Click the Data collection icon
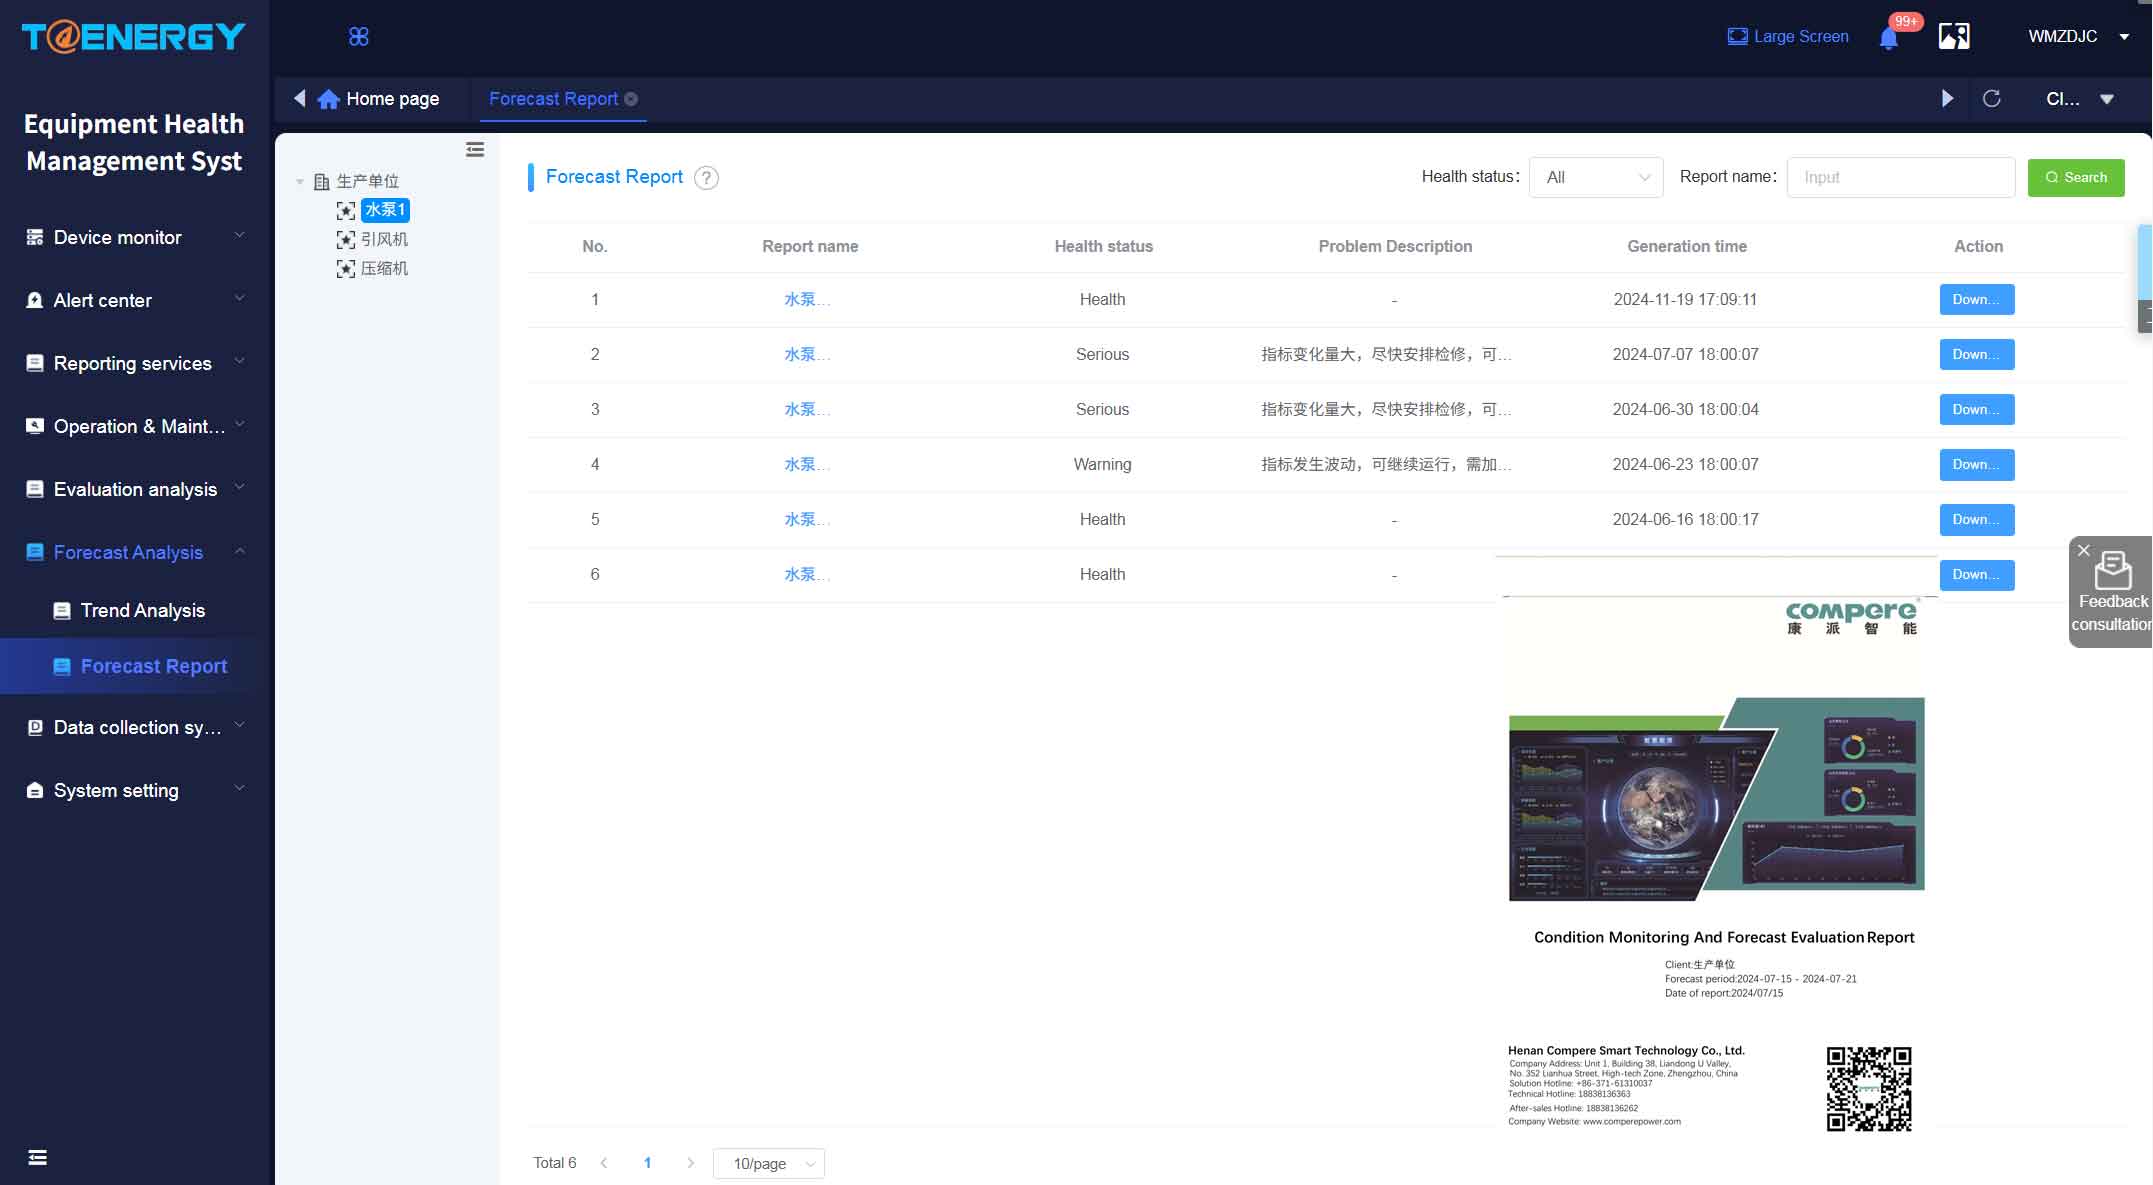Screen dimensions: 2153x1185 (35, 727)
